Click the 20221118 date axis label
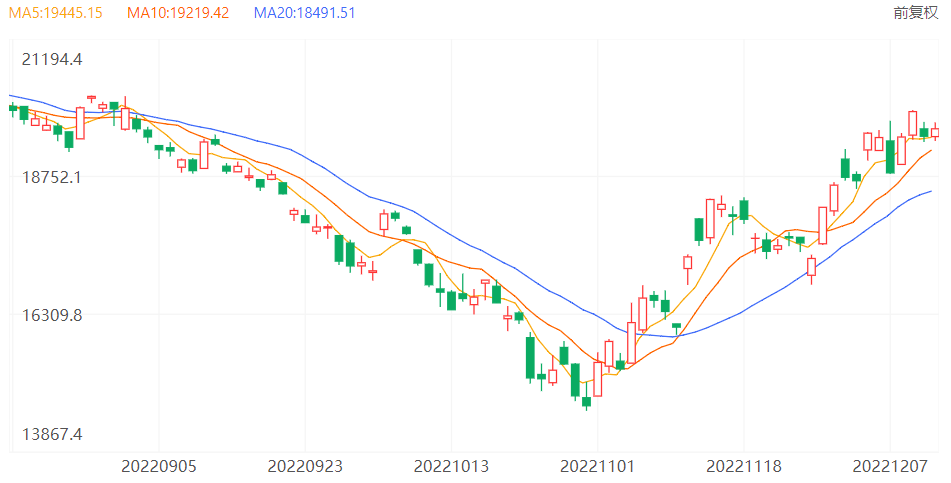The height and width of the screenshot is (483, 951). (744, 466)
